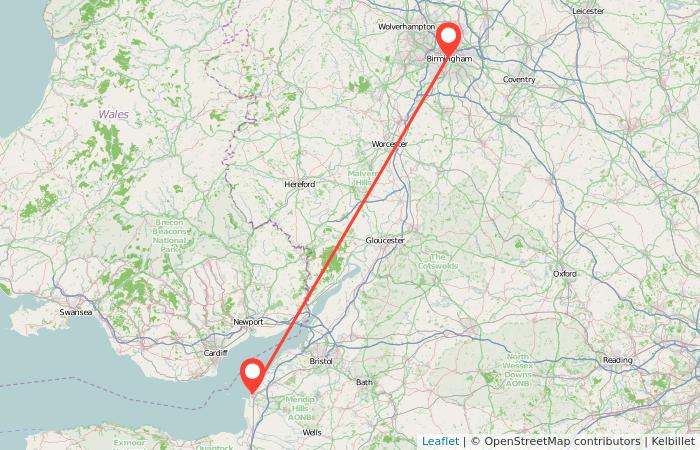This screenshot has height=450, width=700.
Task: Click the Newport city label
Action: pyautogui.click(x=248, y=322)
